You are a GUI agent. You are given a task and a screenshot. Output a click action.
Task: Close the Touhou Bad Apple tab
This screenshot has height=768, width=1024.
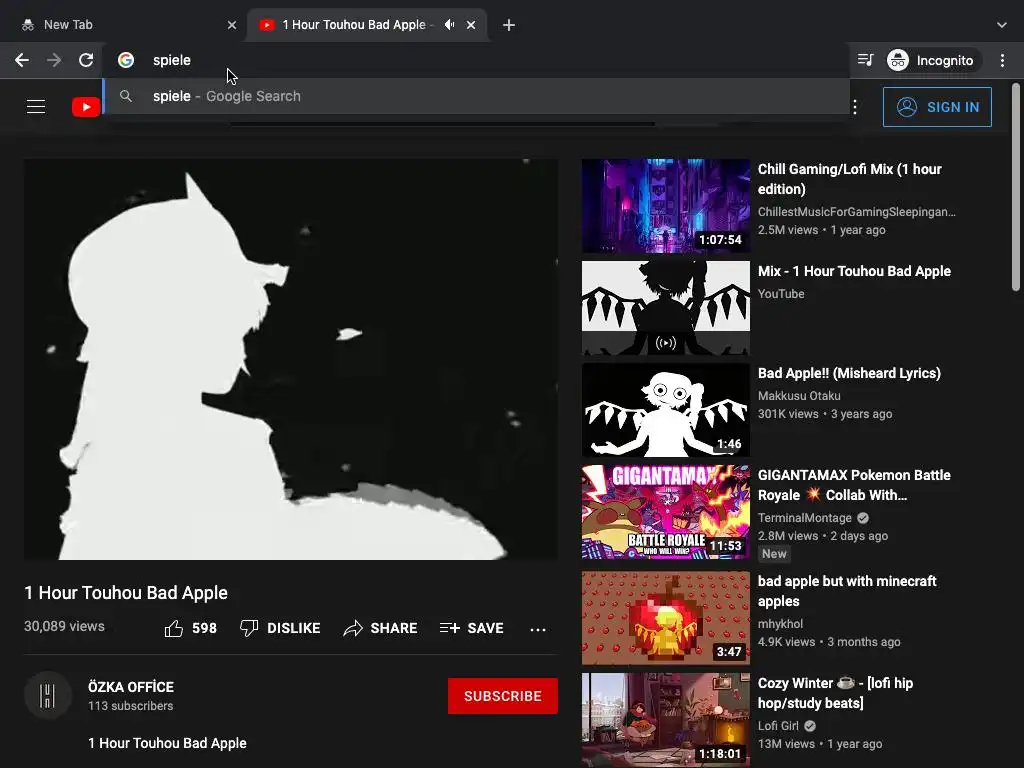pyautogui.click(x=471, y=25)
